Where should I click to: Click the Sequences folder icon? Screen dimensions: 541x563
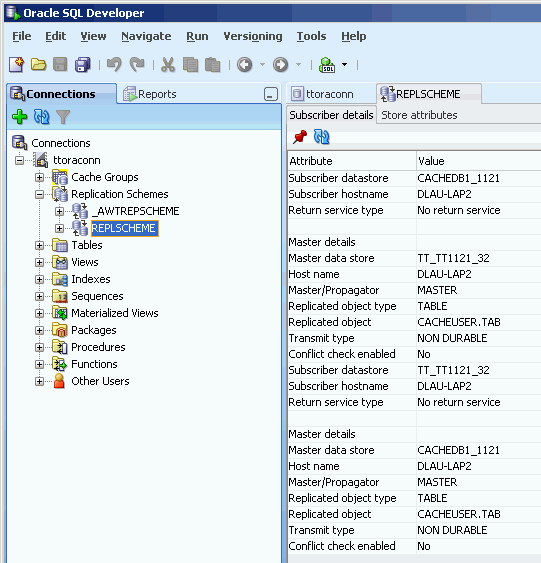click(x=60, y=296)
